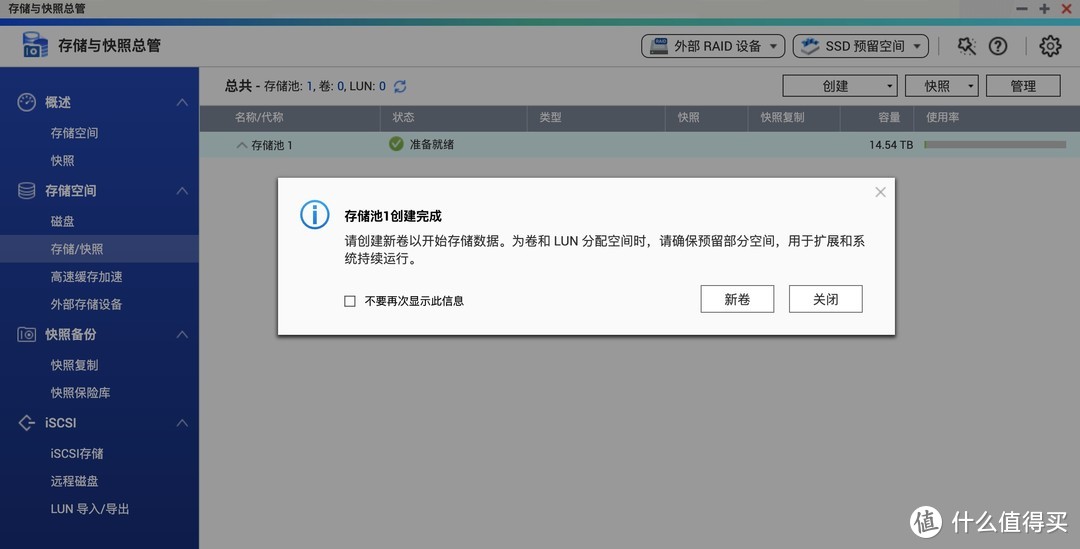Open the 快照保险库 sidebar item
The height and width of the screenshot is (549, 1080).
pos(81,393)
